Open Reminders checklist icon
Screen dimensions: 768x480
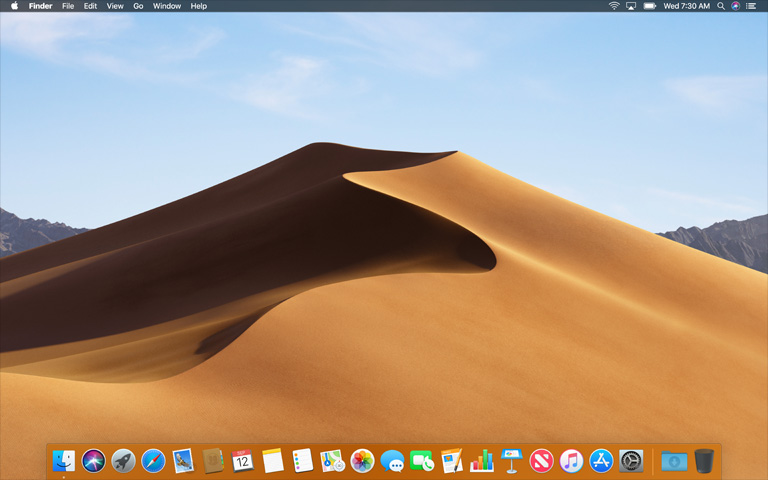[x=303, y=461]
